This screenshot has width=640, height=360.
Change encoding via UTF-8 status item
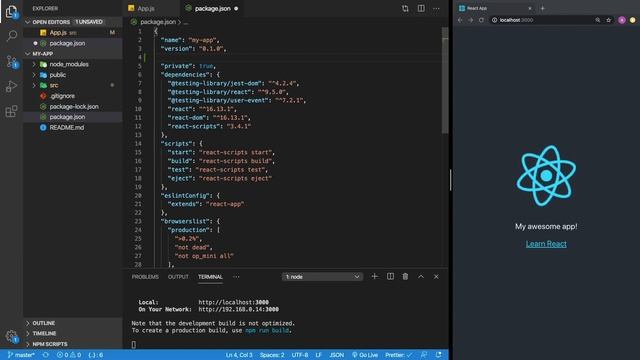click(300, 355)
